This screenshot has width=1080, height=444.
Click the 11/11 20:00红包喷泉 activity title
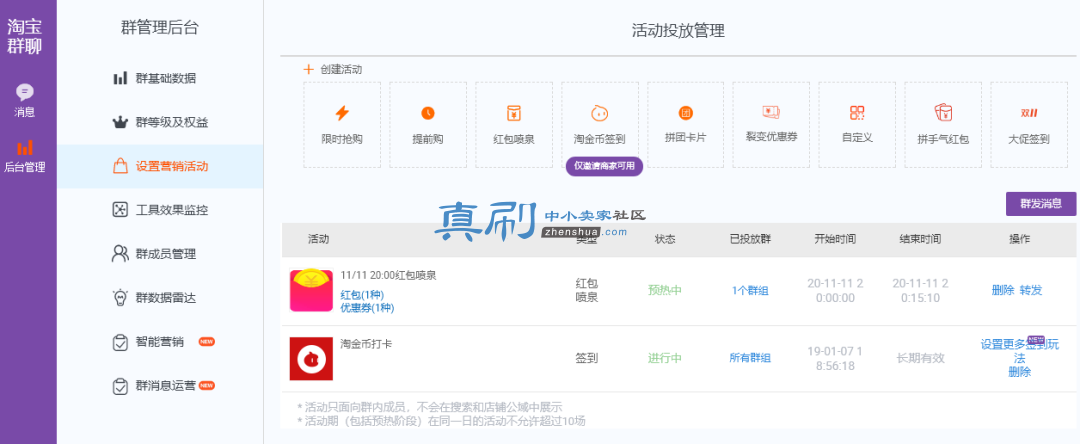point(388,275)
